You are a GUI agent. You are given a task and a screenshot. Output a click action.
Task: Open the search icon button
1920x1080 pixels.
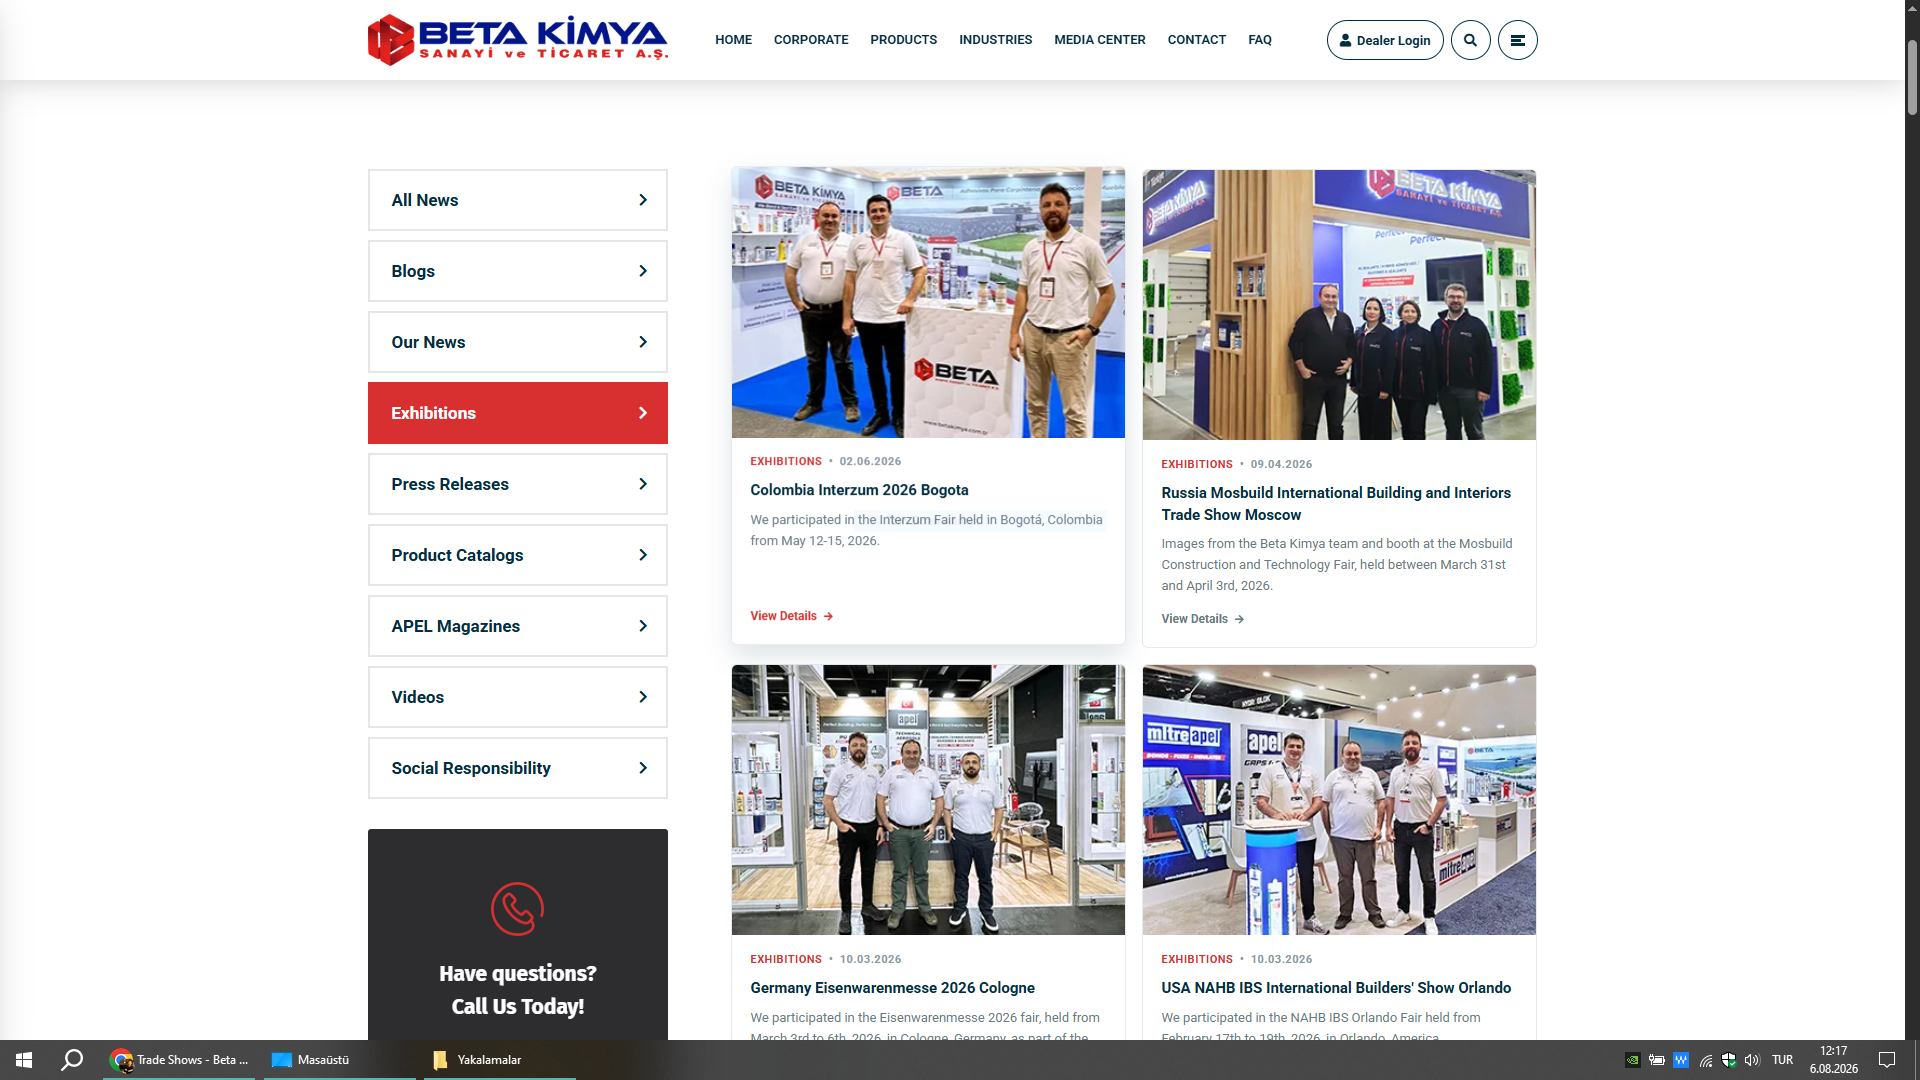click(x=1470, y=40)
